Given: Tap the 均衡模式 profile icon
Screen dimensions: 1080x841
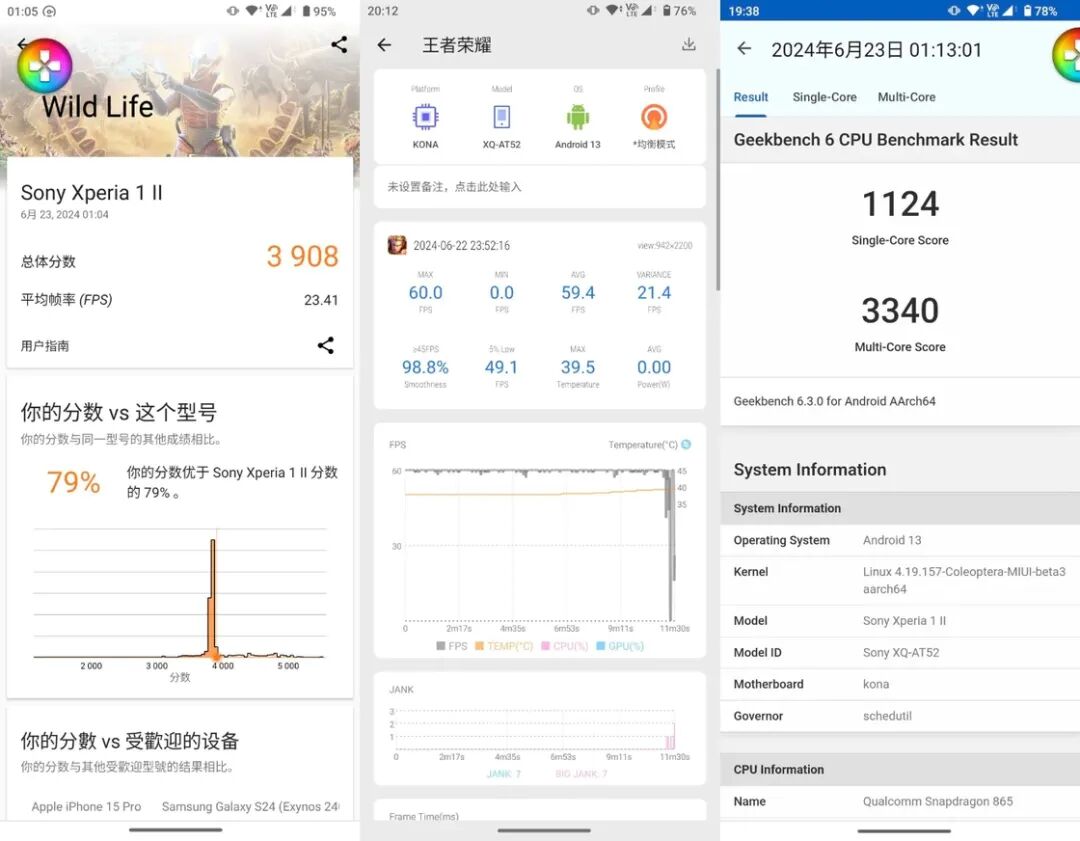Looking at the screenshot, I should [654, 117].
